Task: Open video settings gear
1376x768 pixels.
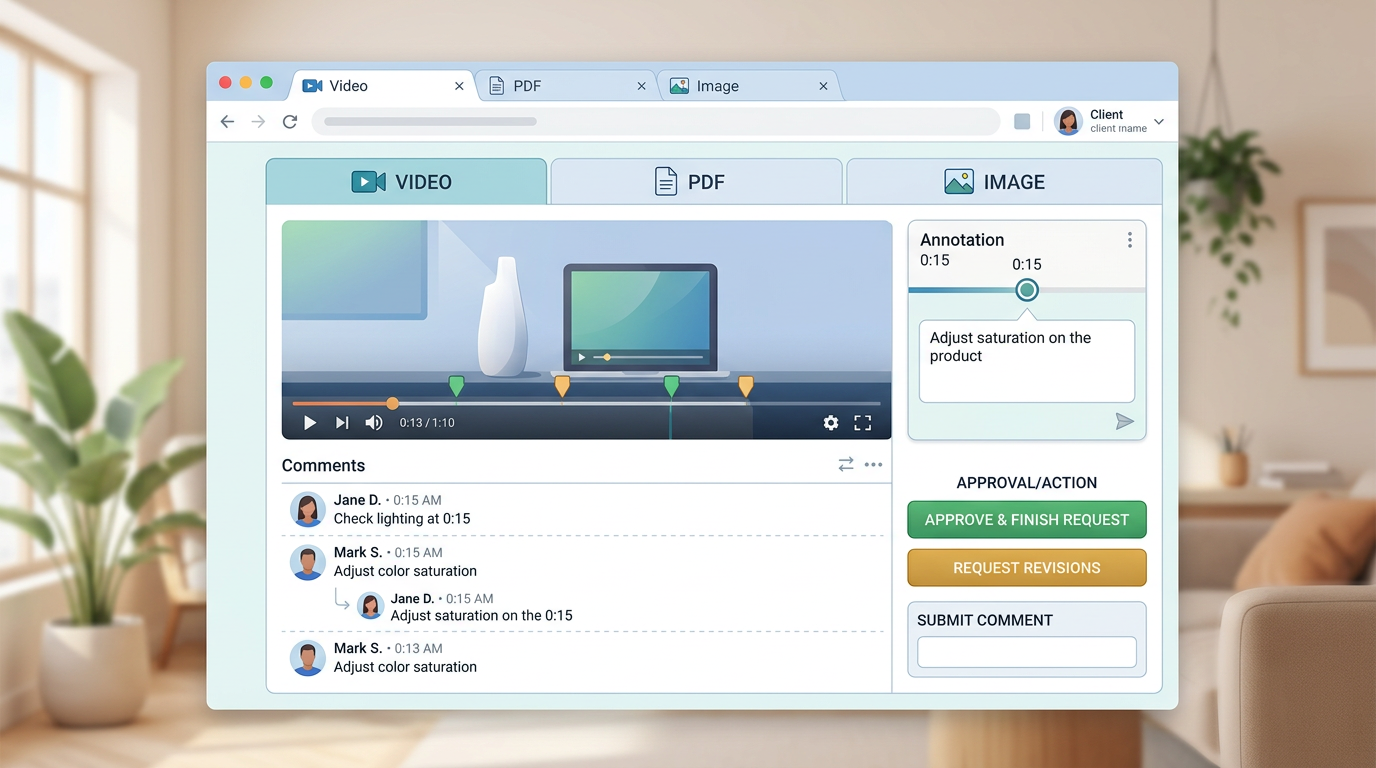Action: pyautogui.click(x=831, y=423)
